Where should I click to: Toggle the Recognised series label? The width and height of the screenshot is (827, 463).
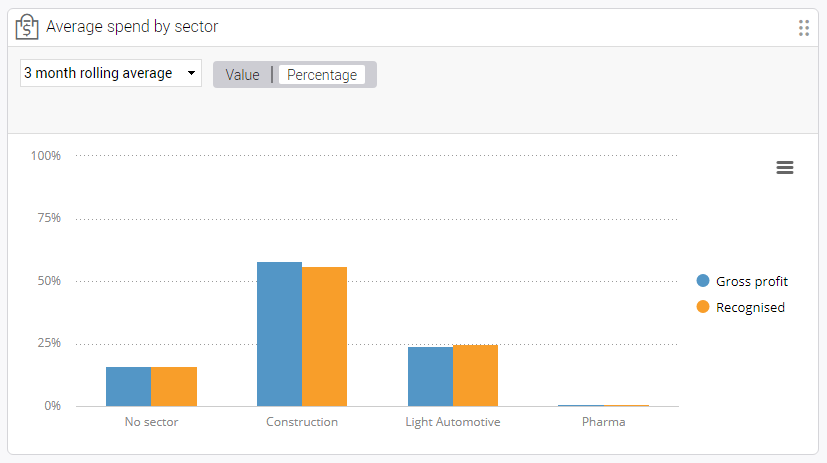[x=750, y=307]
